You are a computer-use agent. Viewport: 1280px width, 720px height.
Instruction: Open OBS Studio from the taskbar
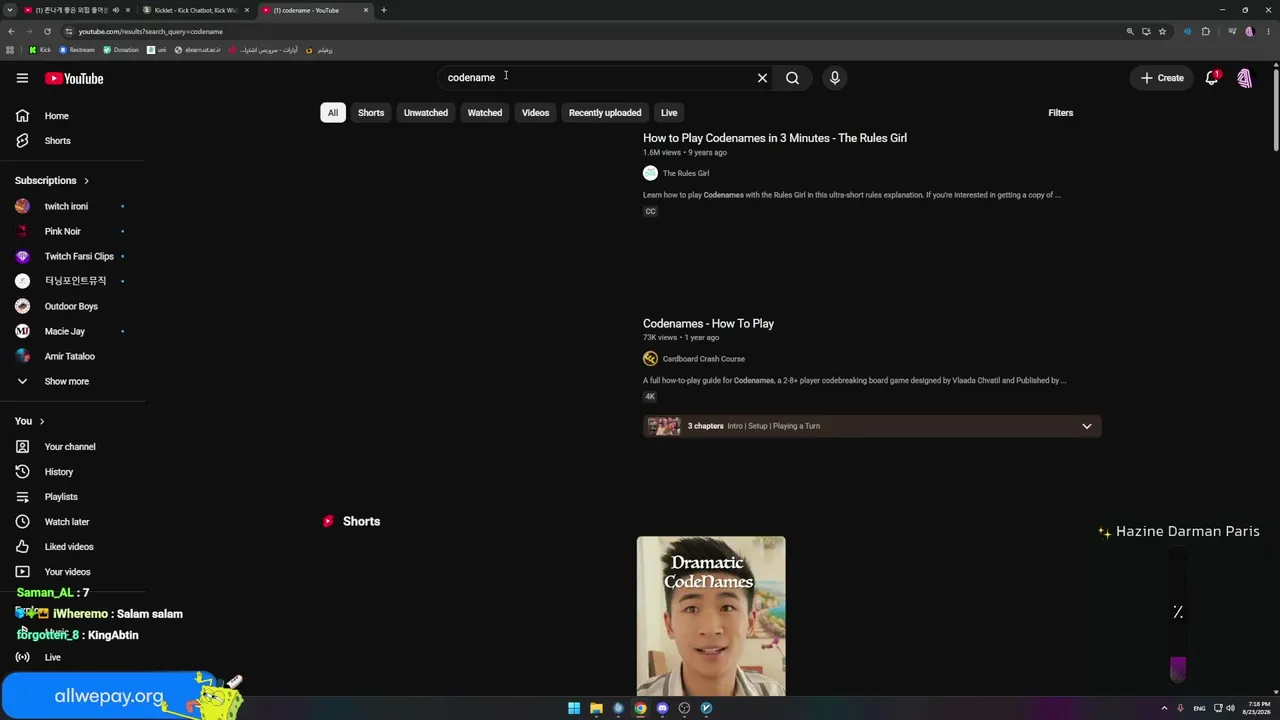[x=684, y=708]
